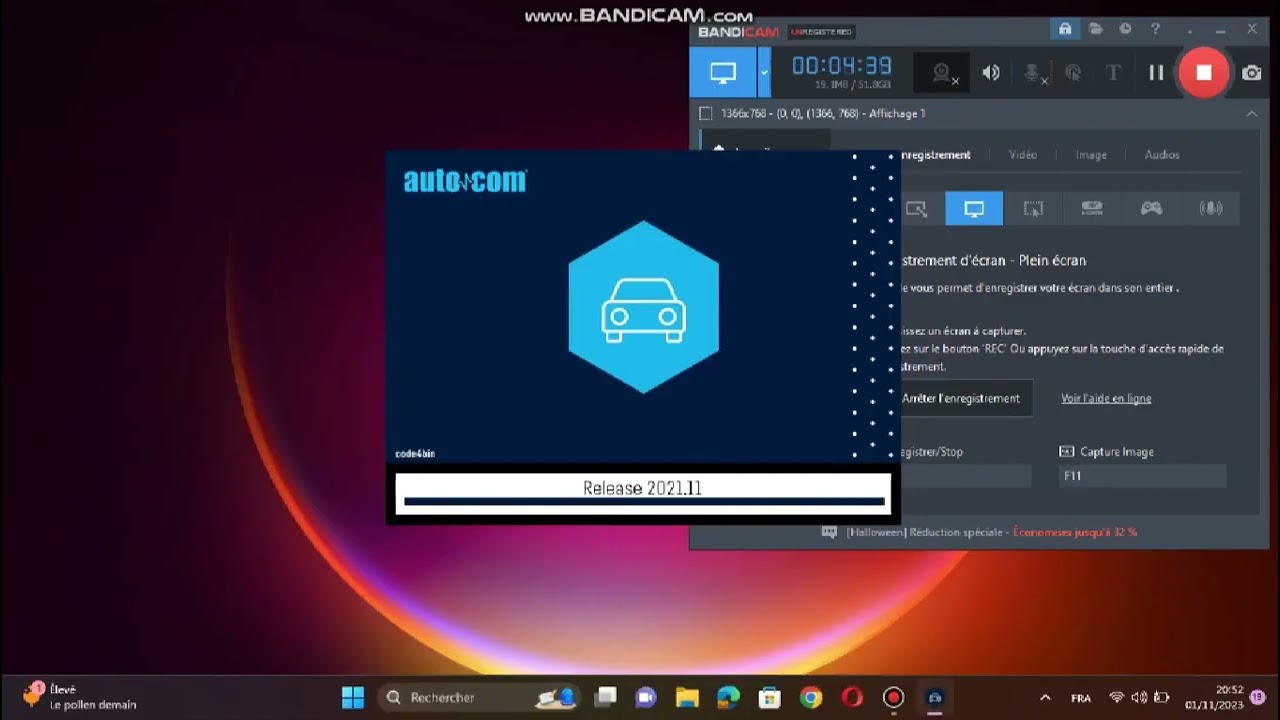The width and height of the screenshot is (1280, 720).
Task: Show hidden system tray icons chevron
Action: [1046, 697]
